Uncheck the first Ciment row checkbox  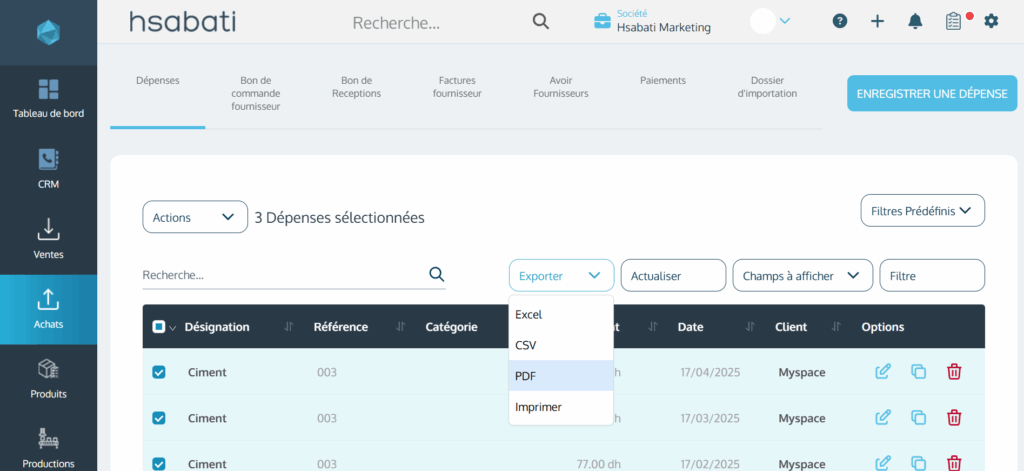click(159, 372)
